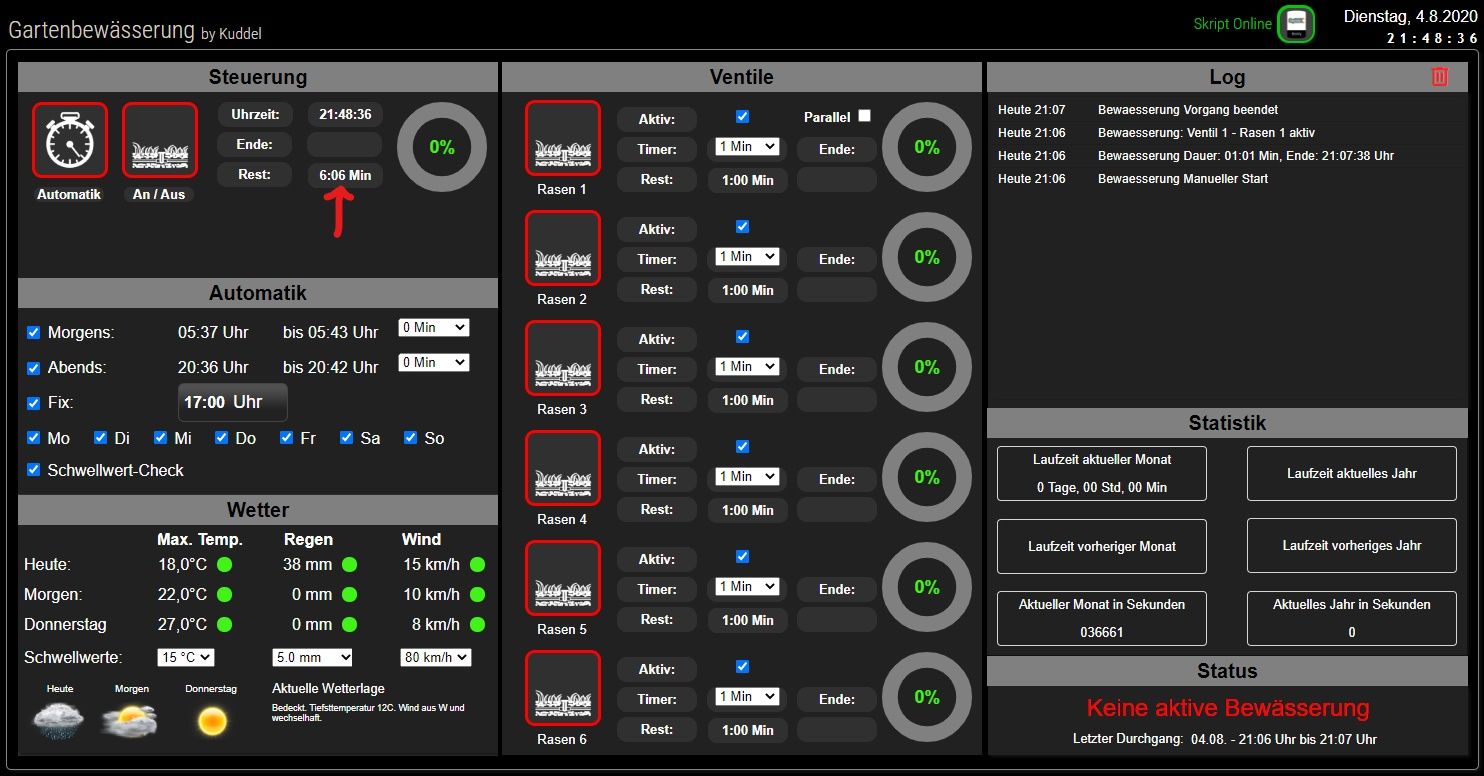Start valve Rasen 5 sprinkler icon

click(x=563, y=578)
